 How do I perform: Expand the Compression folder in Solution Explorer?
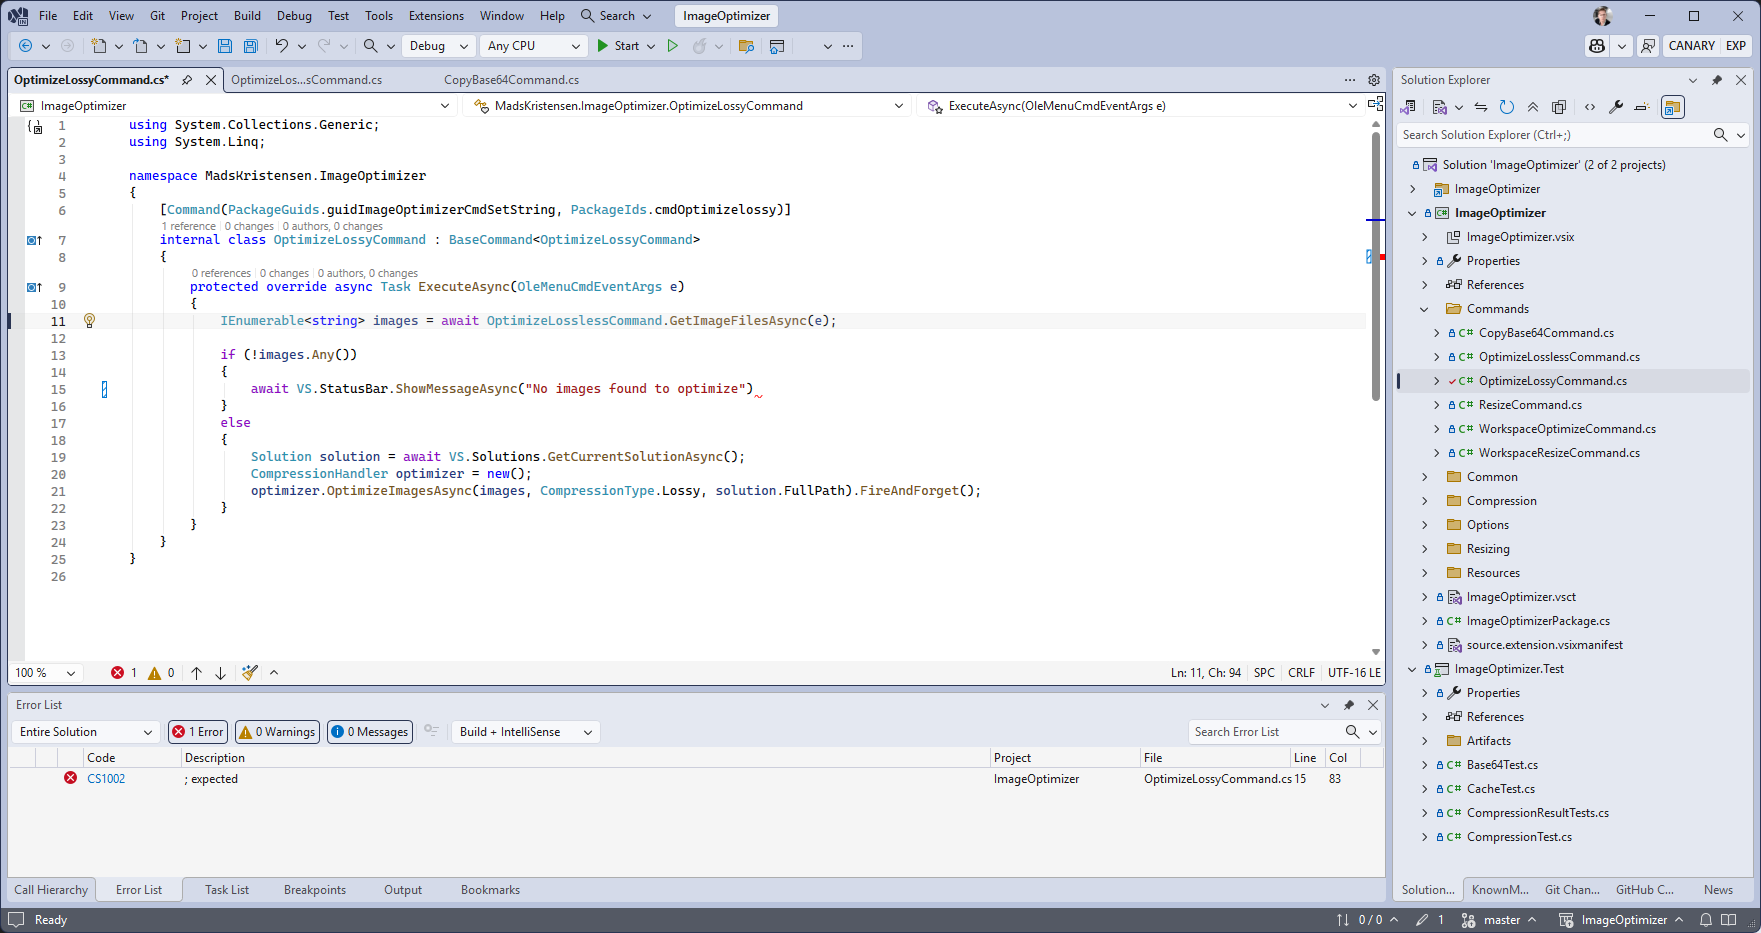(x=1425, y=501)
